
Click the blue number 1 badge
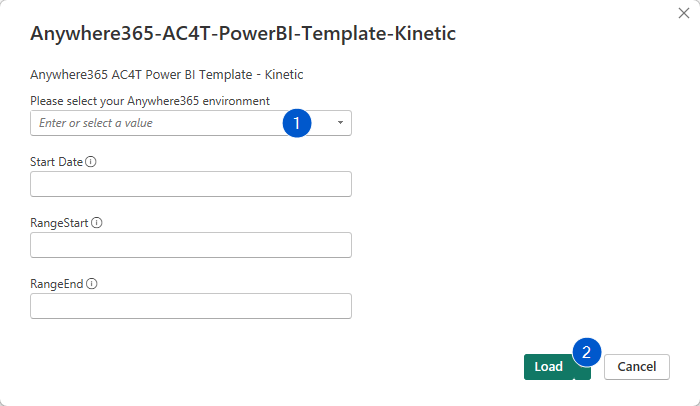click(x=297, y=123)
